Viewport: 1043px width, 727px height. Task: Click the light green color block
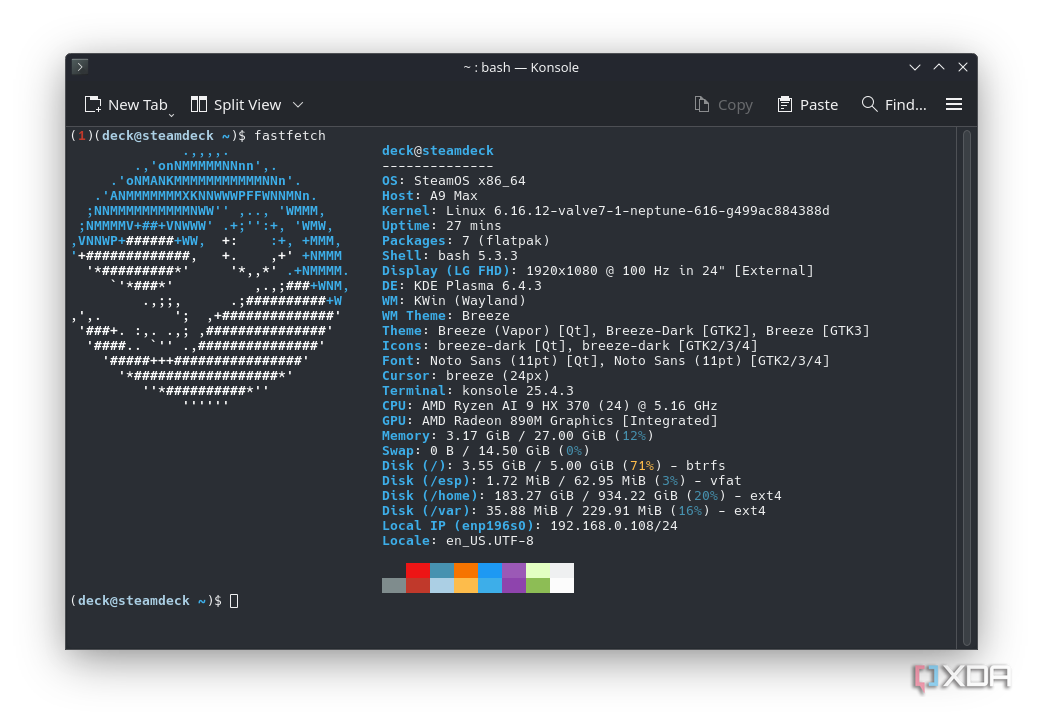pos(537,570)
